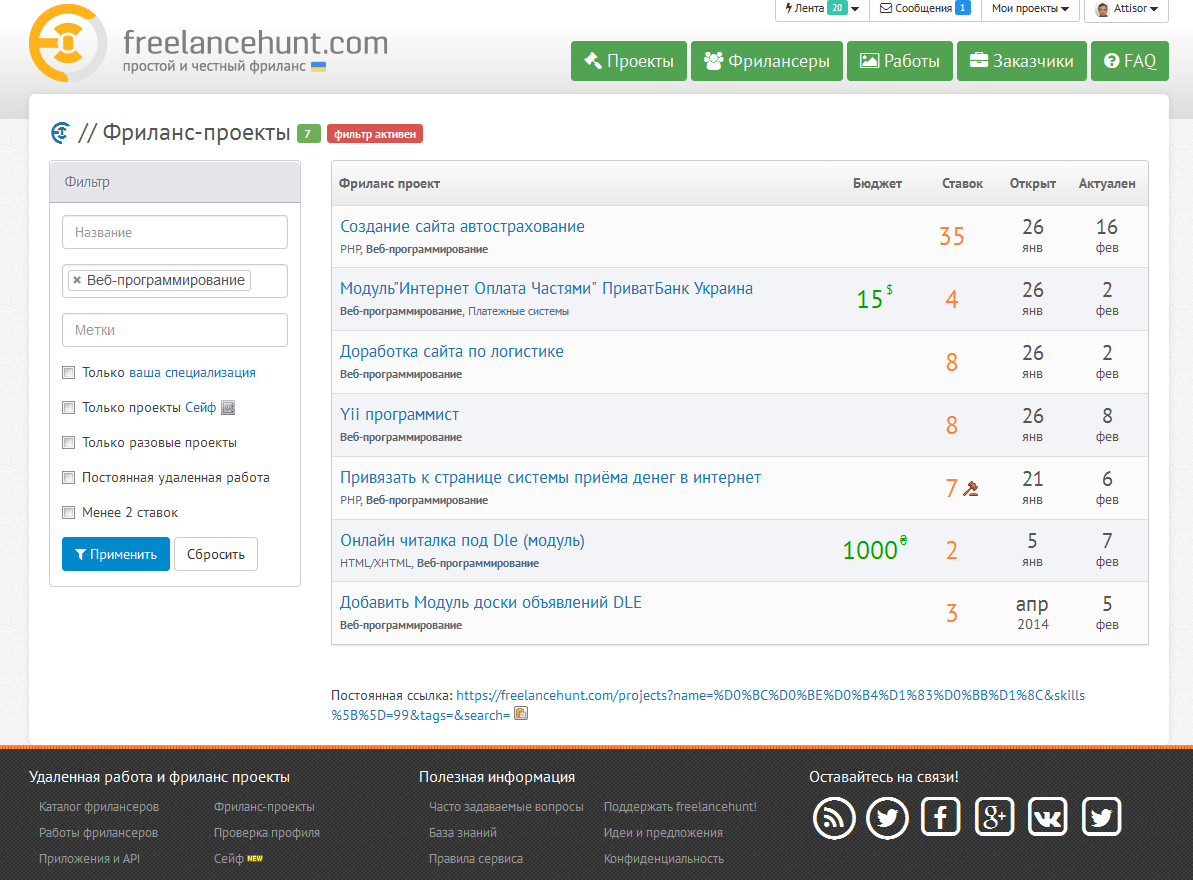The image size is (1193, 880).
Task: Click the 35 bids count
Action: pos(951,237)
